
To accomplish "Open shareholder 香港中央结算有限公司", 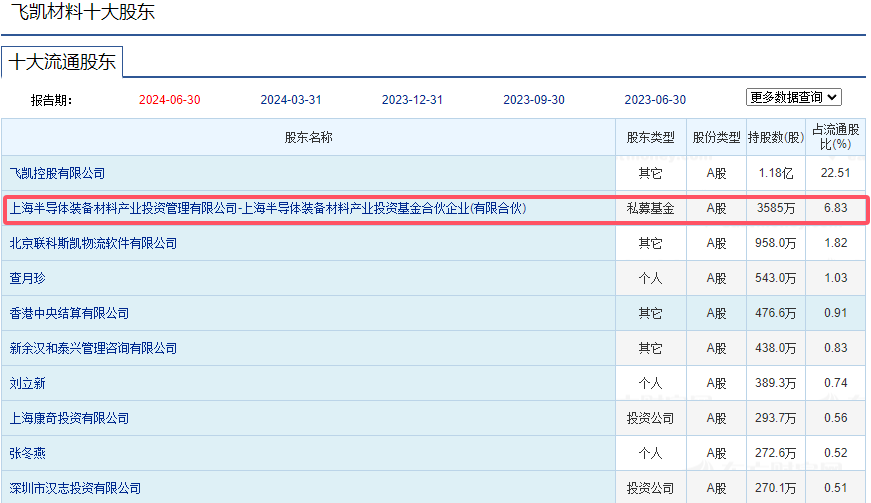I will pyautogui.click(x=69, y=313).
